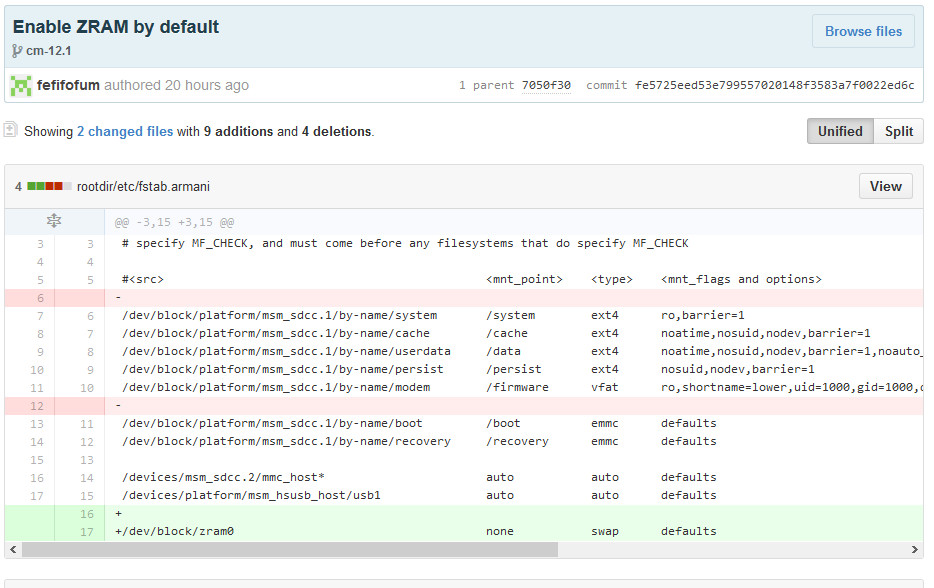Viewport: 934px width, 588px height.
Task: Click the horizontal scrollbar left arrow
Action: (13, 549)
